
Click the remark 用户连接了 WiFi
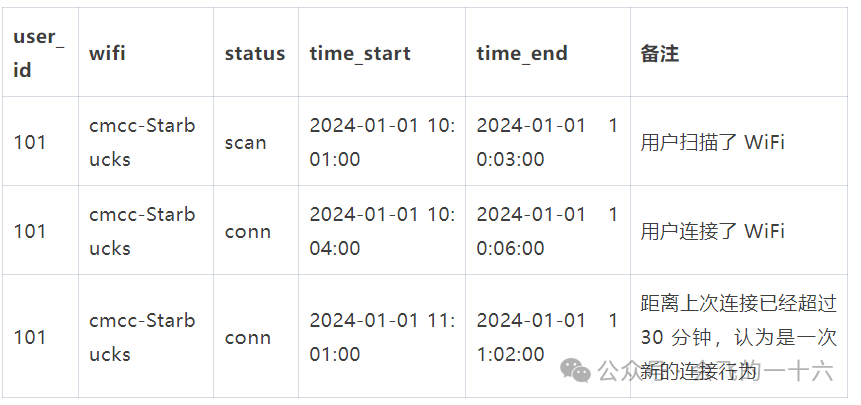click(x=713, y=231)
